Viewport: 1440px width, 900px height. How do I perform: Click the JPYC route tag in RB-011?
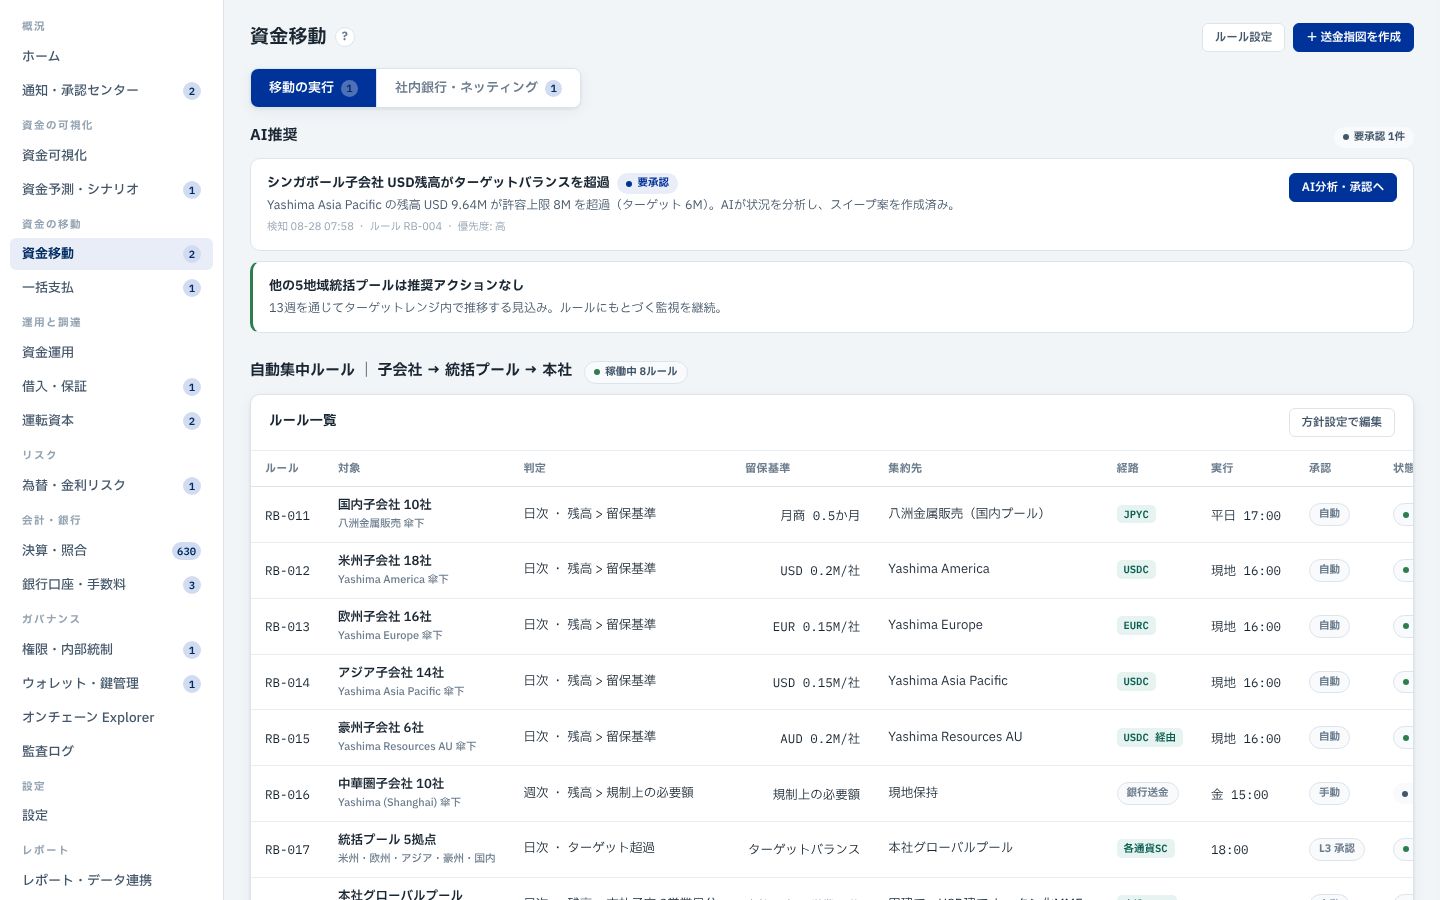coord(1136,515)
